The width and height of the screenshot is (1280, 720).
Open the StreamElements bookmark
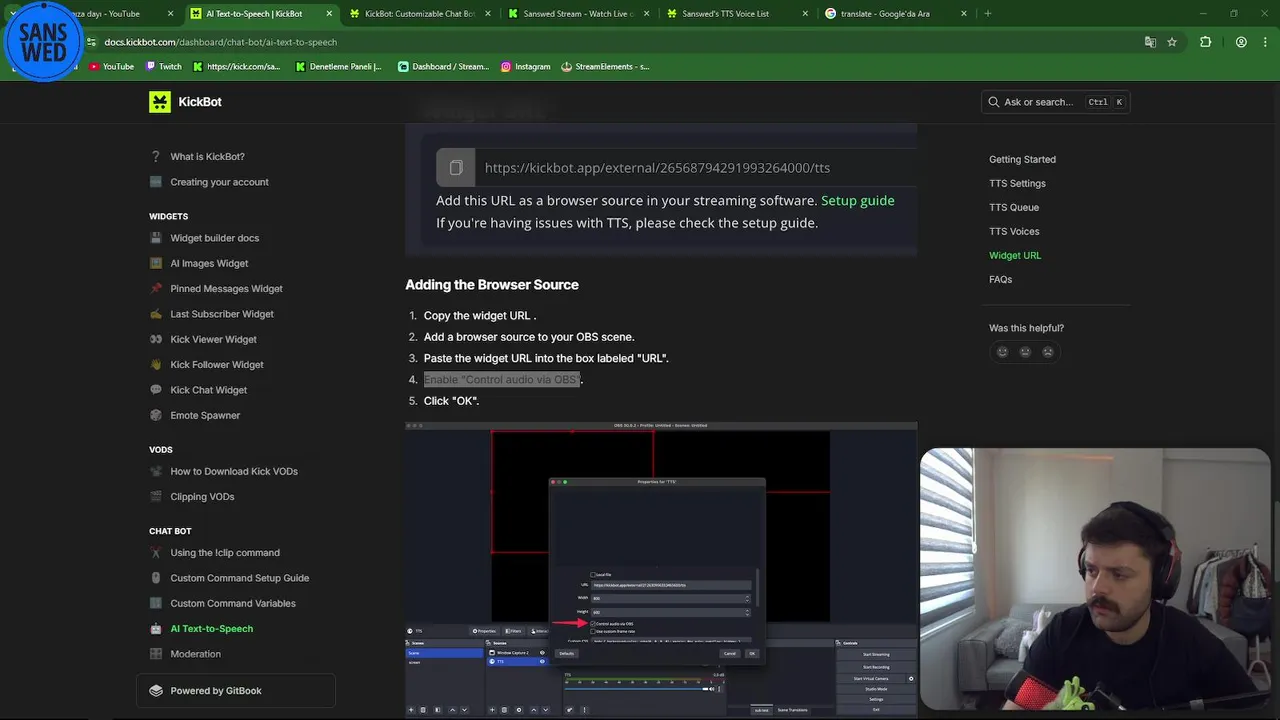pos(605,67)
